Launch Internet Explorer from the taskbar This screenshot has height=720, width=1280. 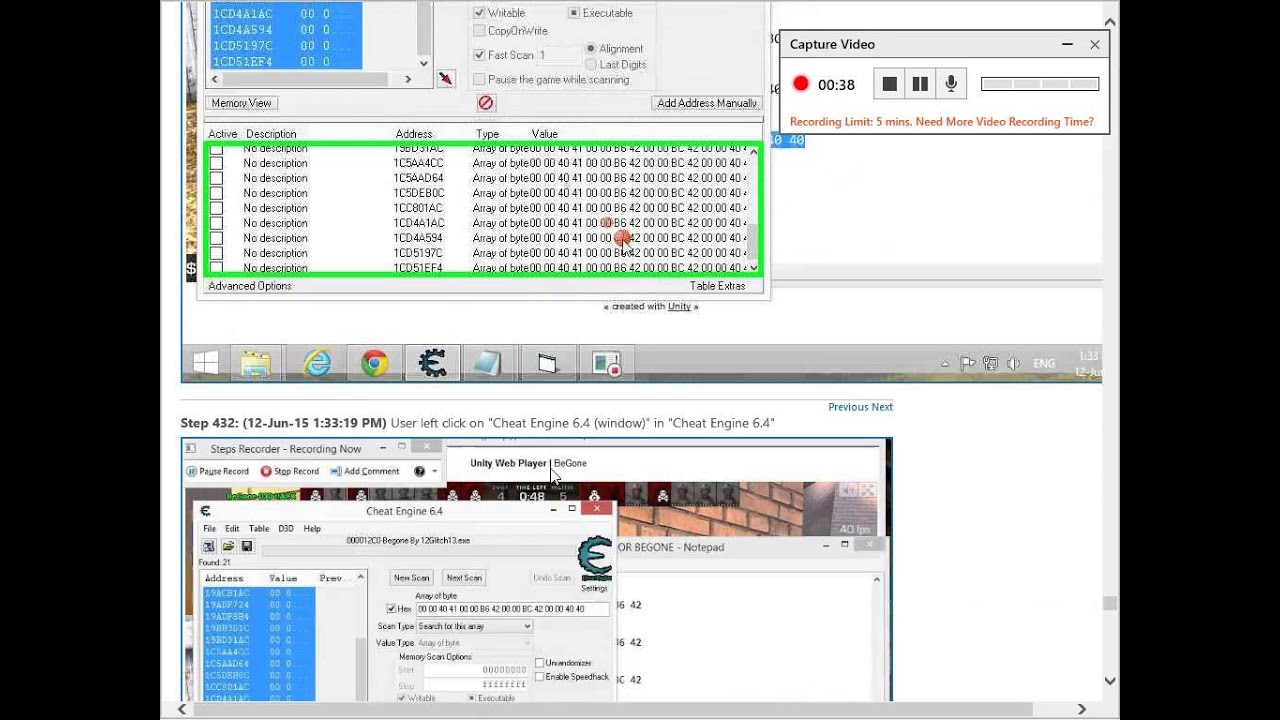[x=317, y=364]
